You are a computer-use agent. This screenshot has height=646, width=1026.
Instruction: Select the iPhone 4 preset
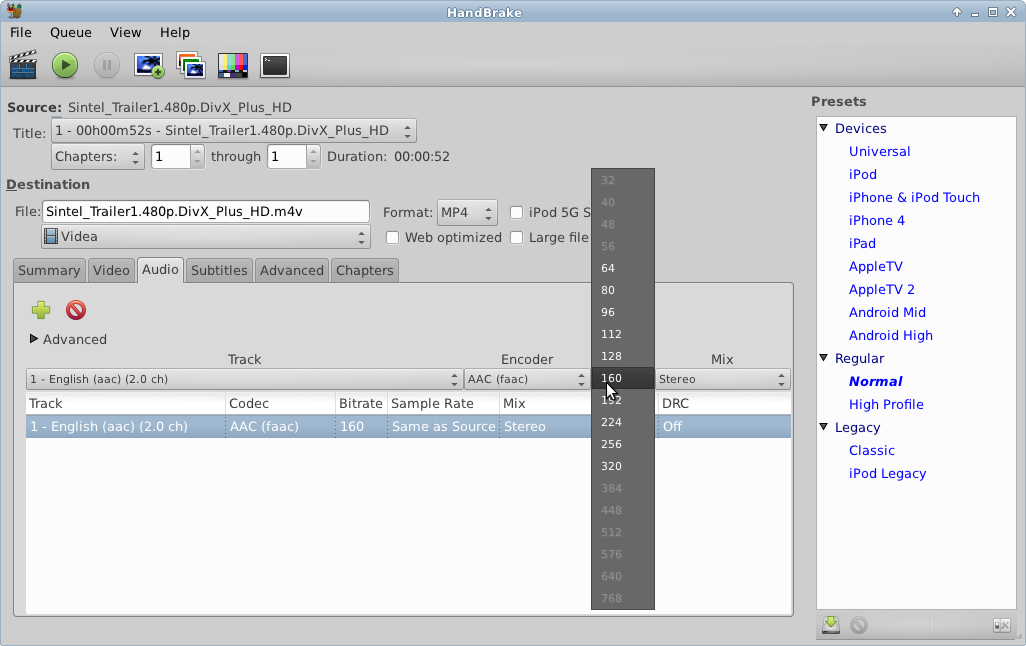point(877,220)
